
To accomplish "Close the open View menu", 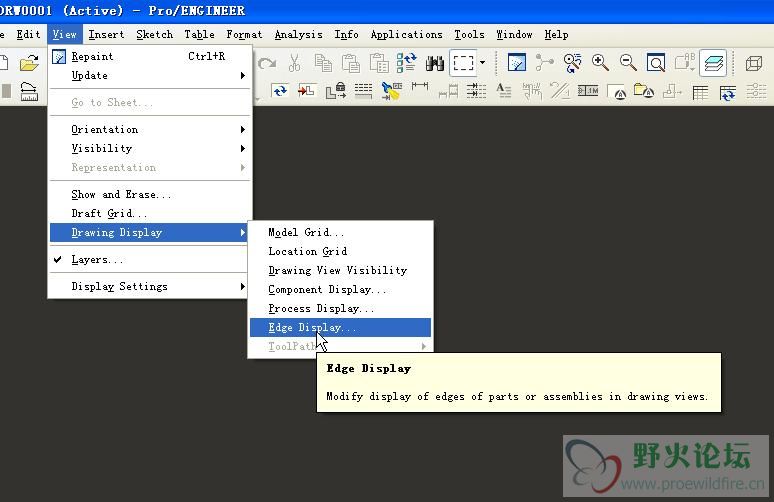I will click(65, 35).
